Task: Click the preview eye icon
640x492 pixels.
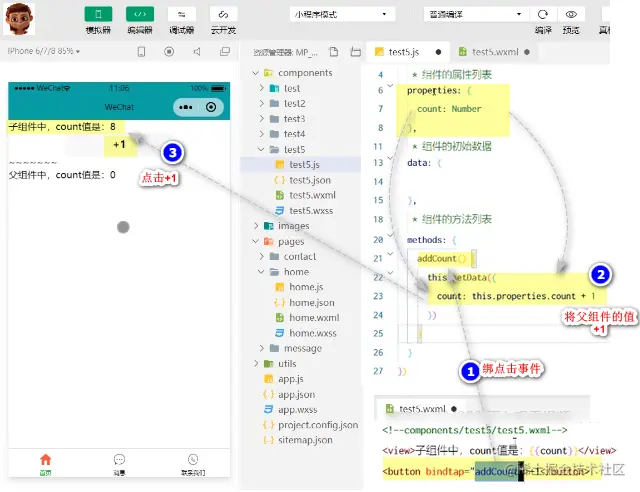Action: (x=571, y=14)
